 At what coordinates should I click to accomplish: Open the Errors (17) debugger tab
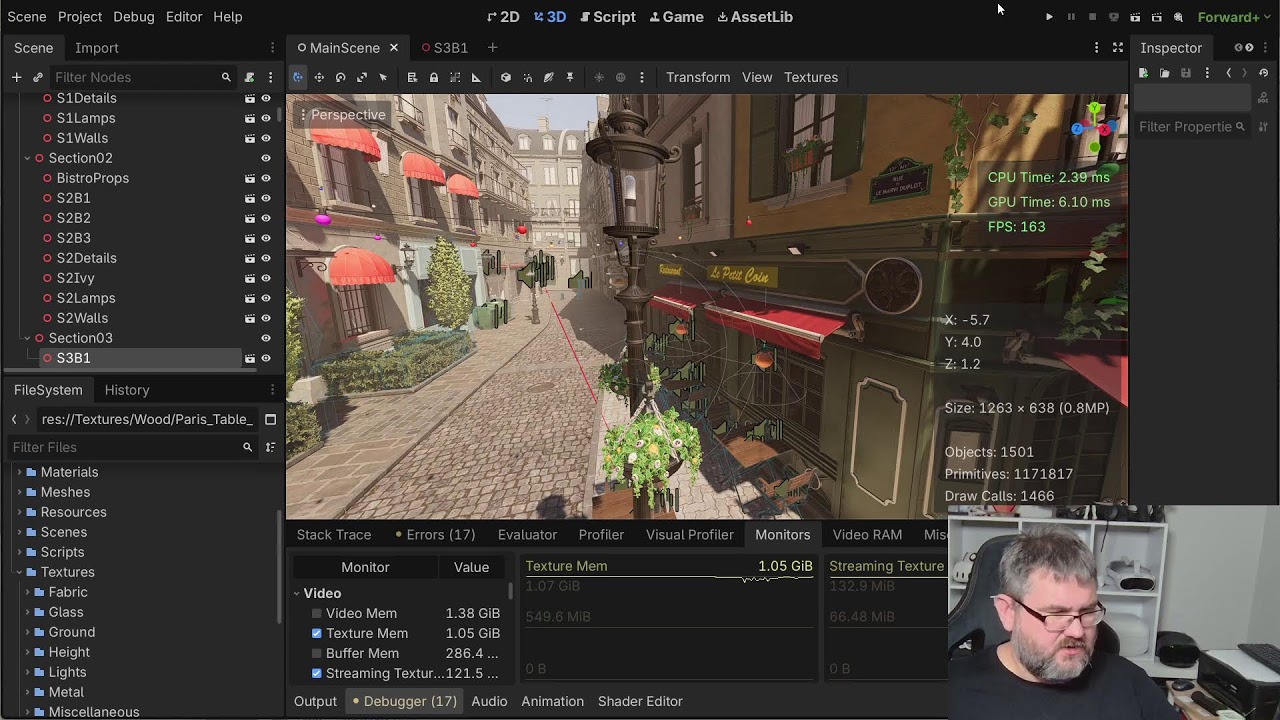[435, 535]
